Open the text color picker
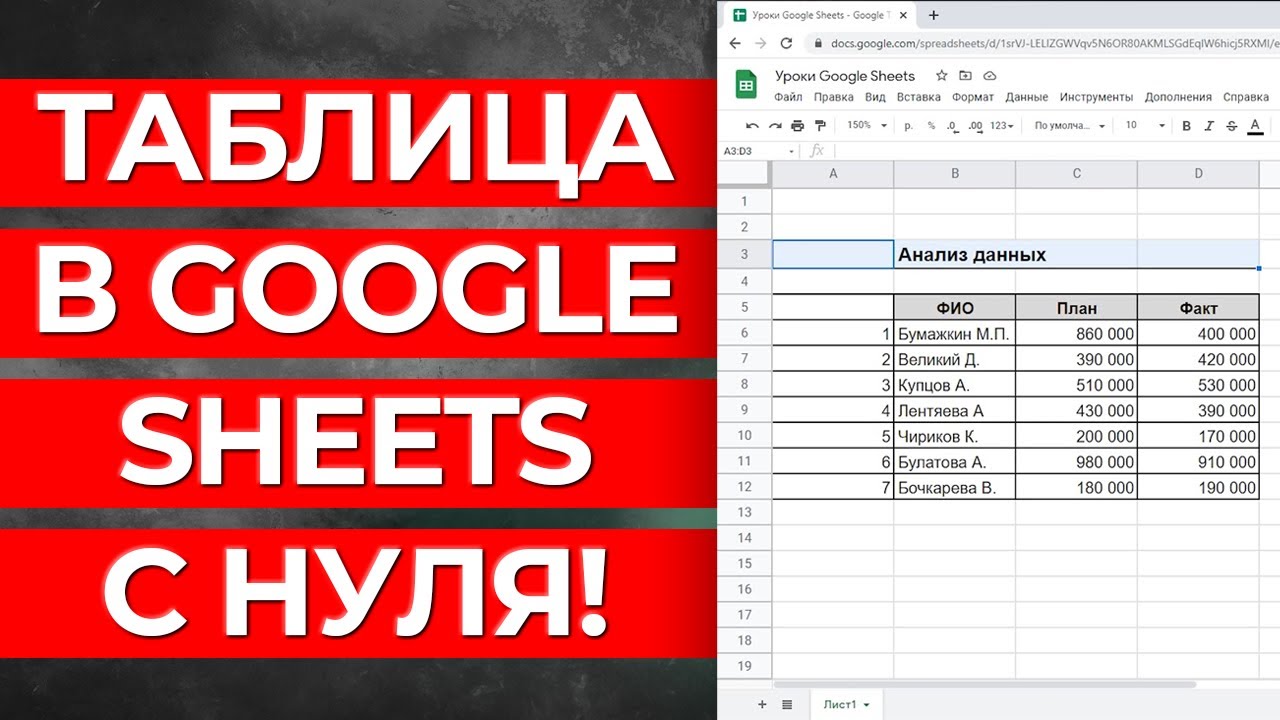This screenshot has height=720, width=1280. 1254,126
